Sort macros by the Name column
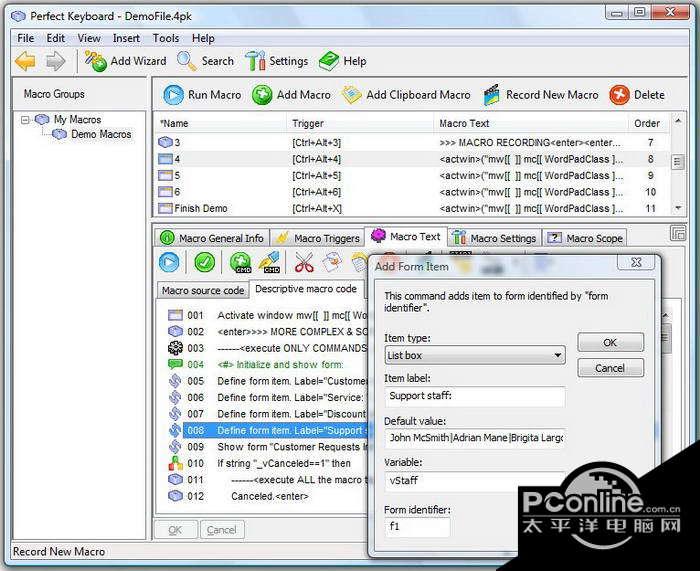 (221, 124)
